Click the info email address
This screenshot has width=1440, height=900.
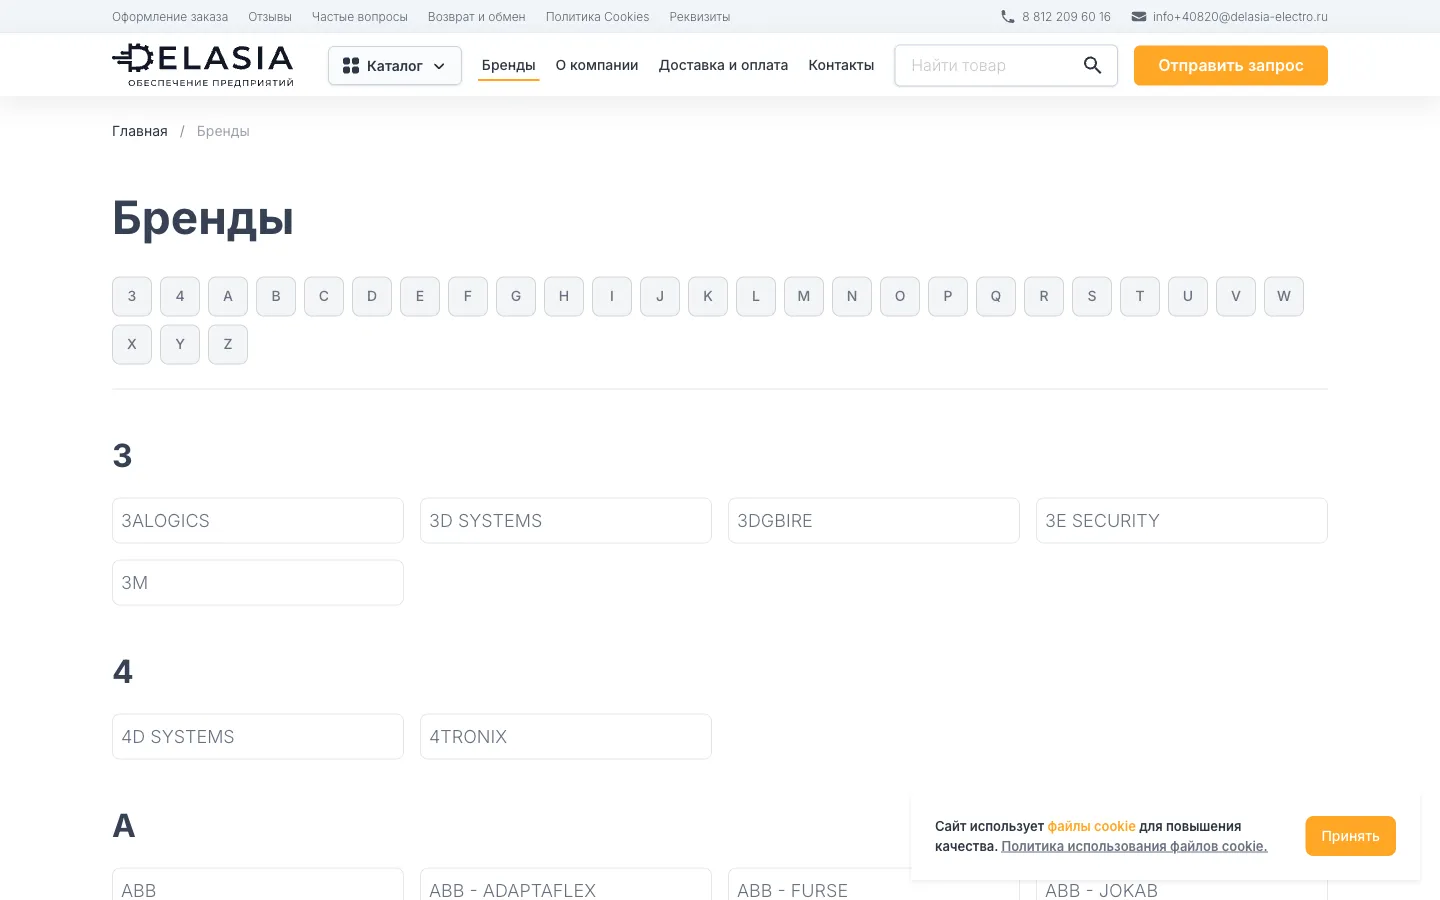(x=1240, y=17)
